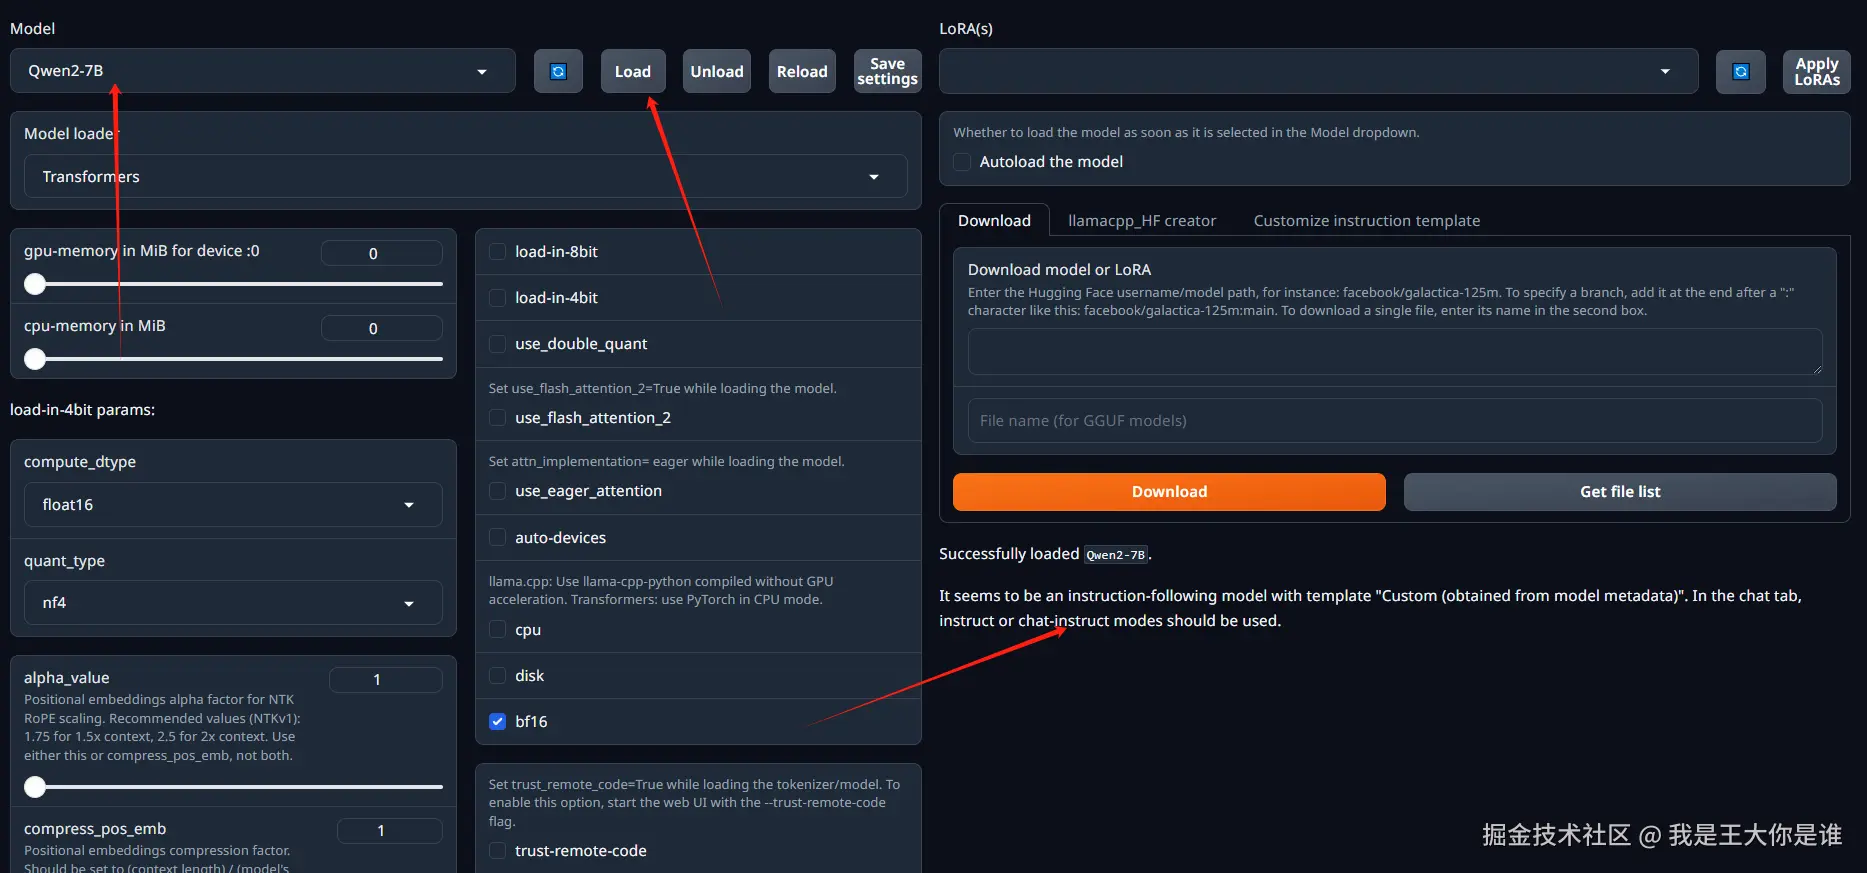This screenshot has width=1867, height=873.
Task: Uncheck the bf16 checkbox
Action: click(x=497, y=722)
